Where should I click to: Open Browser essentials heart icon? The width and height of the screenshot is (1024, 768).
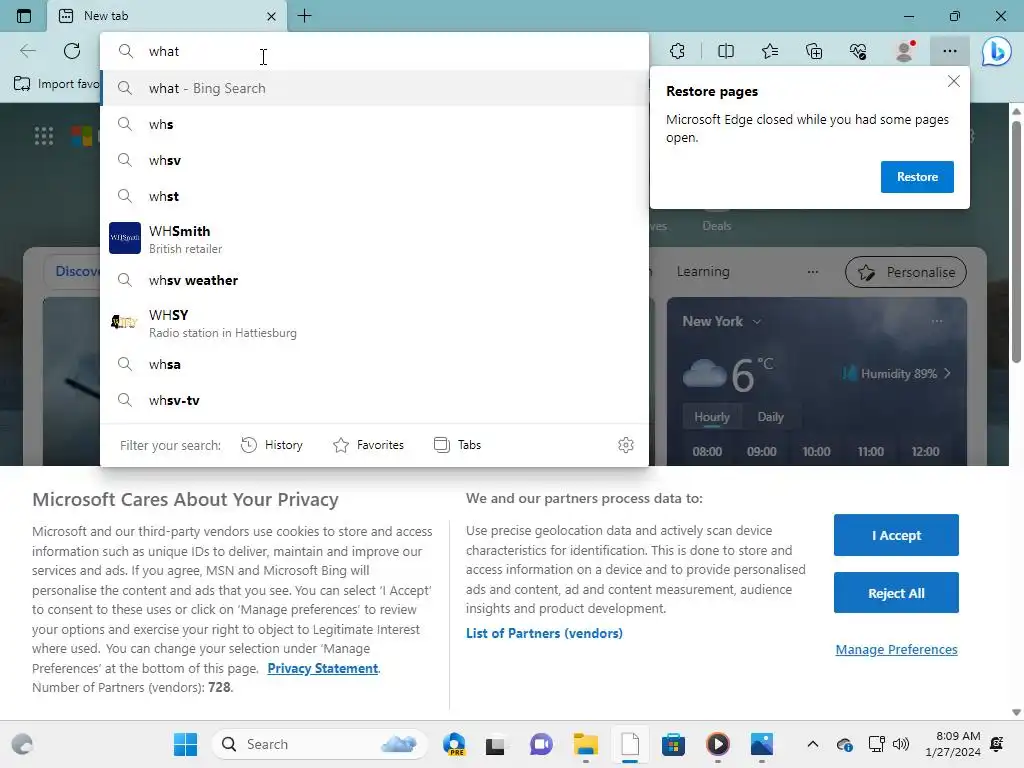click(x=858, y=51)
